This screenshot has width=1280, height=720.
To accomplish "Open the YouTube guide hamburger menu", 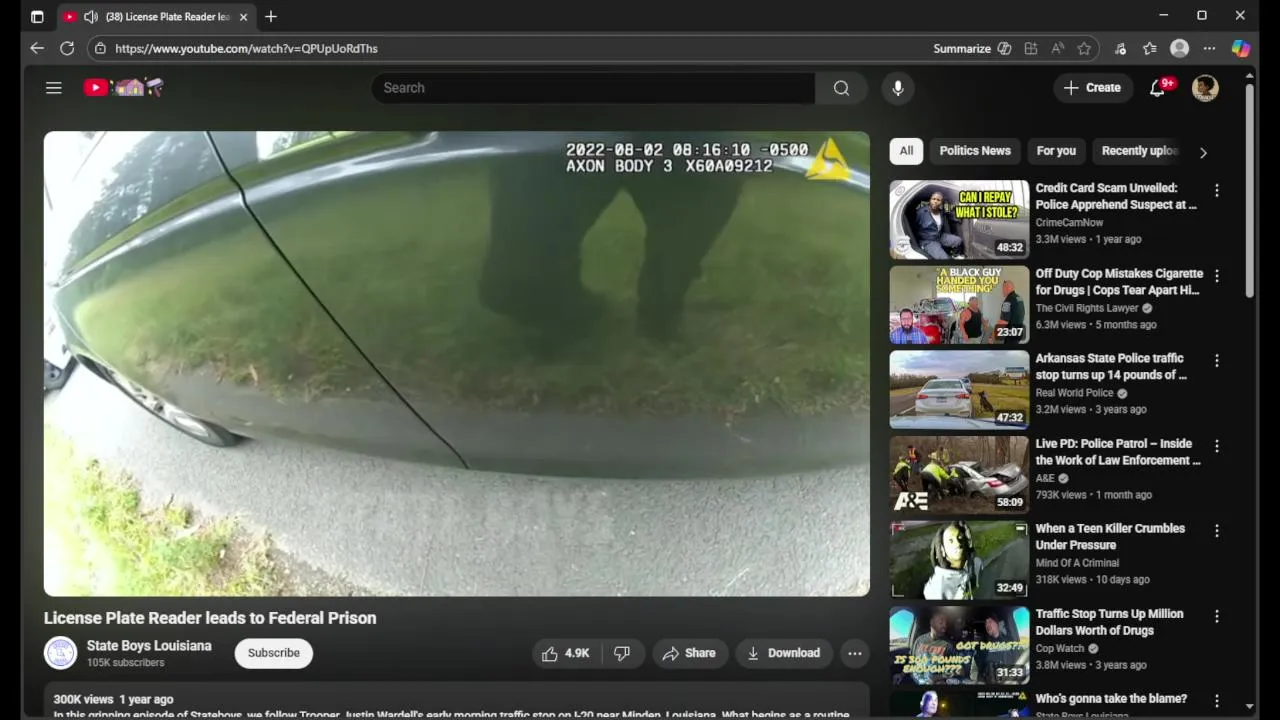I will point(54,88).
